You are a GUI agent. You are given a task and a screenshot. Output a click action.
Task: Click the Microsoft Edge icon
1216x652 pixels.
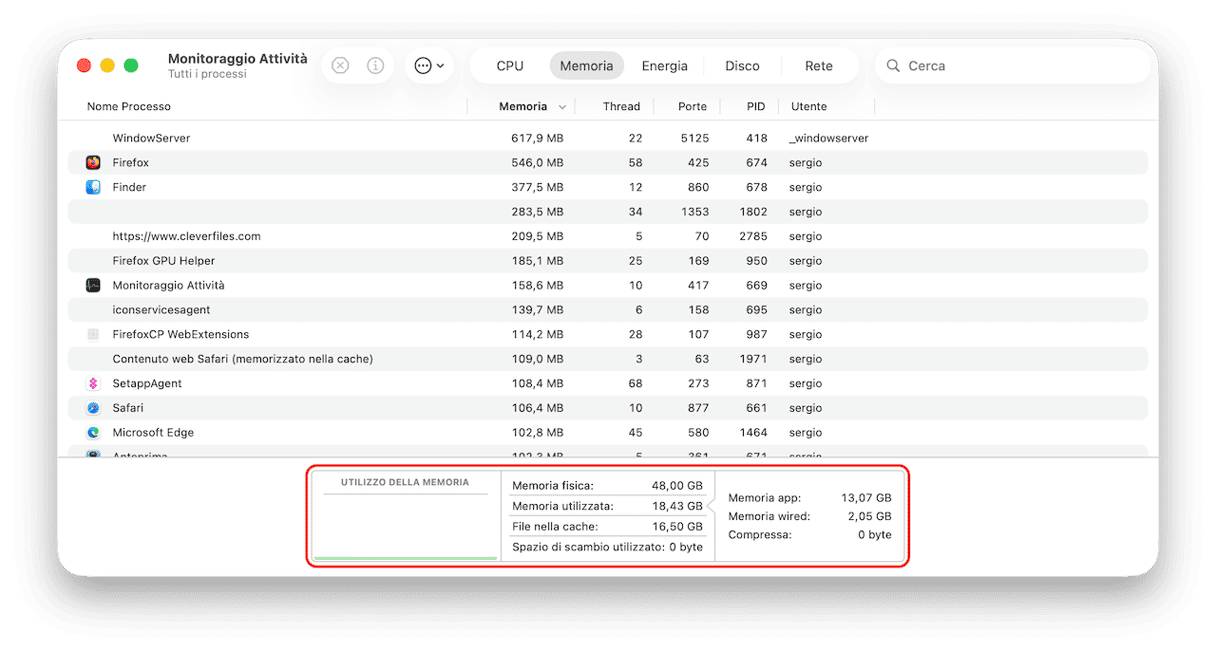[x=93, y=433]
